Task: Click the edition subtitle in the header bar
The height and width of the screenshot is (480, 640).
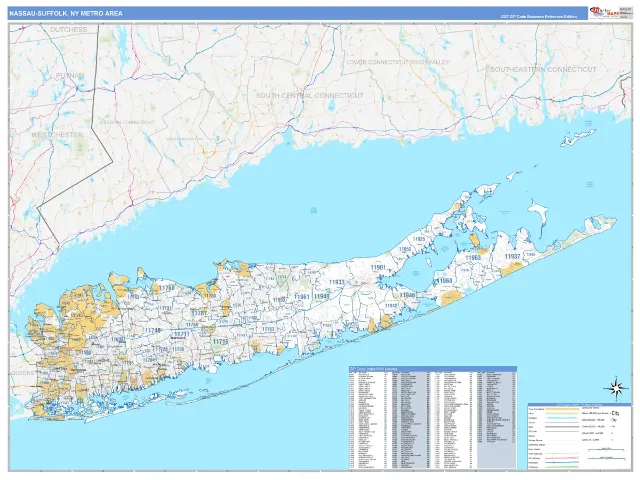Action: coord(539,17)
